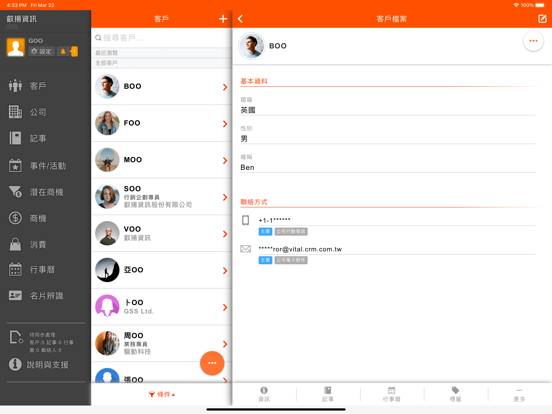Click the 基本資料 section heading

click(254, 81)
